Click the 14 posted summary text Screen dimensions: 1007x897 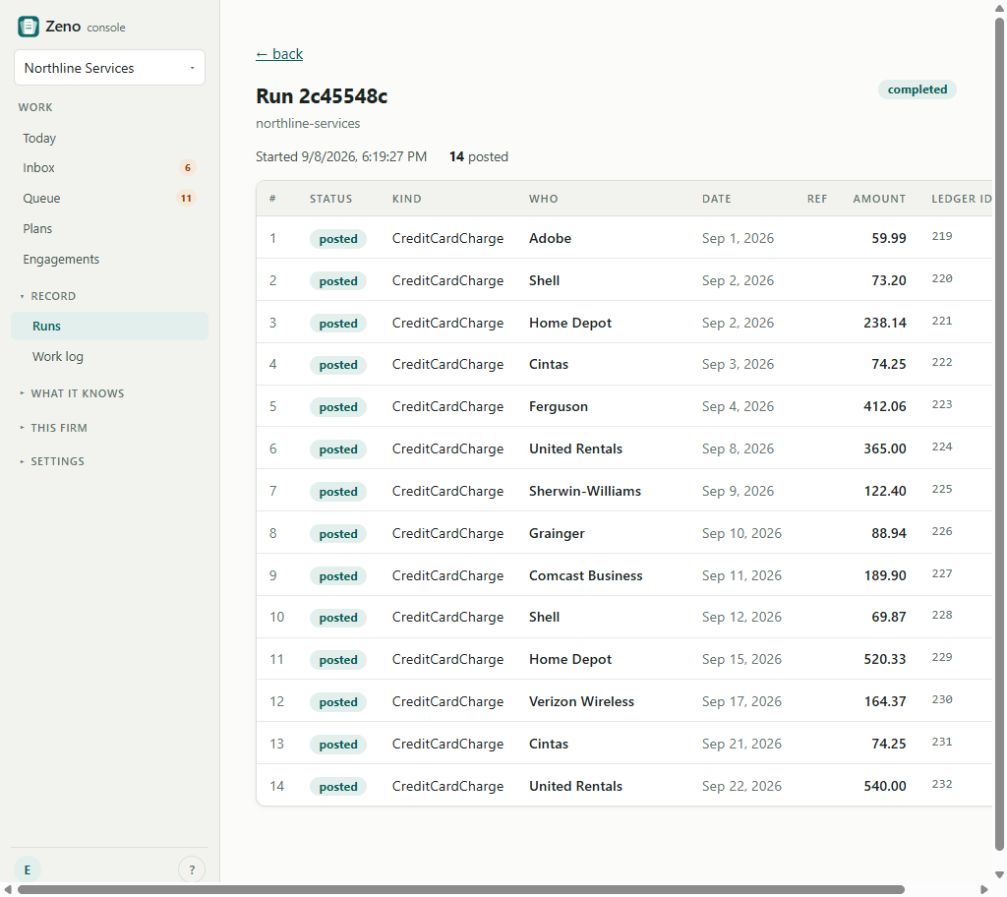[478, 157]
